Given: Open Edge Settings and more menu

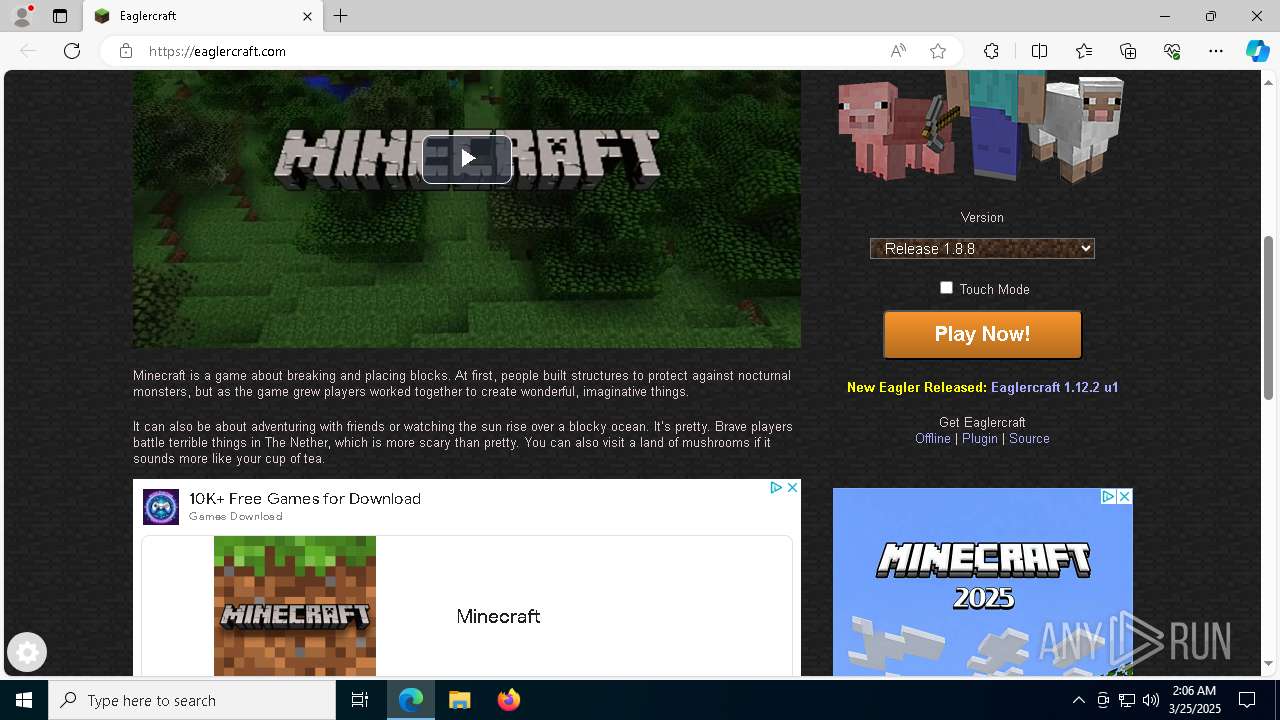Looking at the screenshot, I should click(x=1216, y=51).
